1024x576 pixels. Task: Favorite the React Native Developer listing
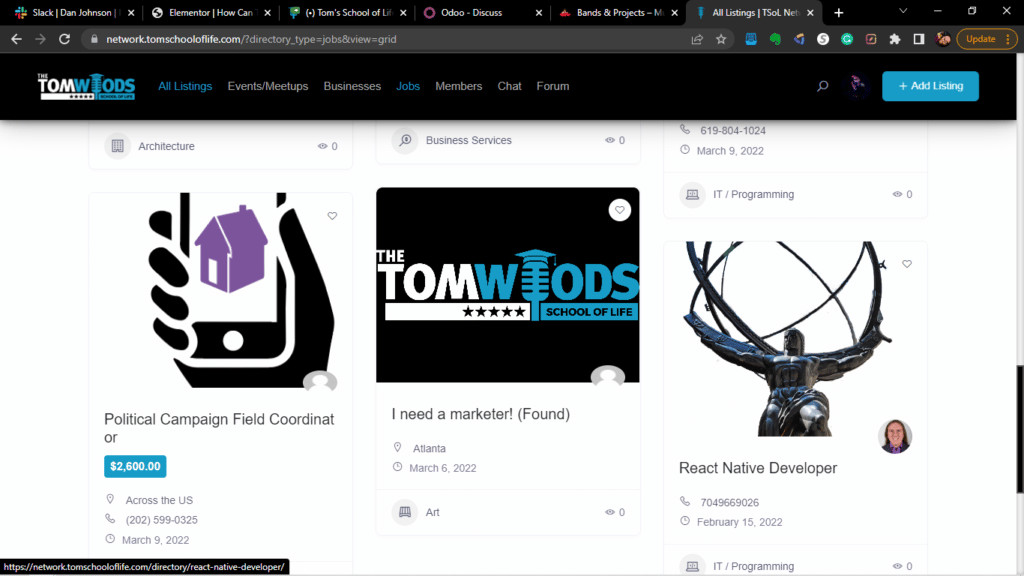(x=907, y=264)
